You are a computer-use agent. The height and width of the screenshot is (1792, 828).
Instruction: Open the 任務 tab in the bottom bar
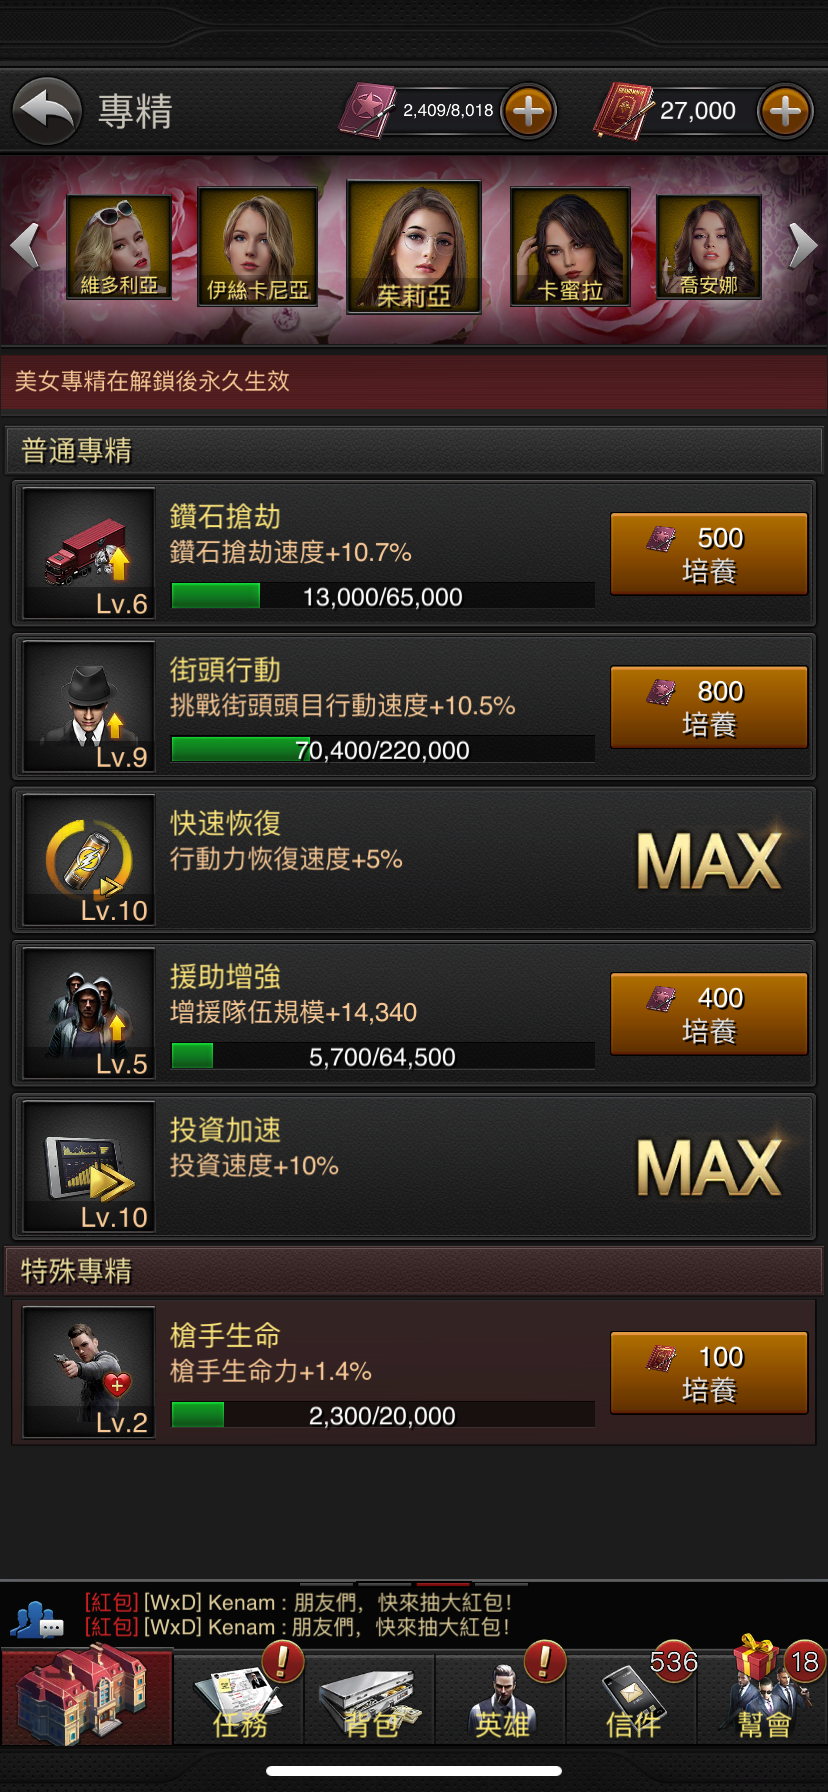pos(239,1699)
